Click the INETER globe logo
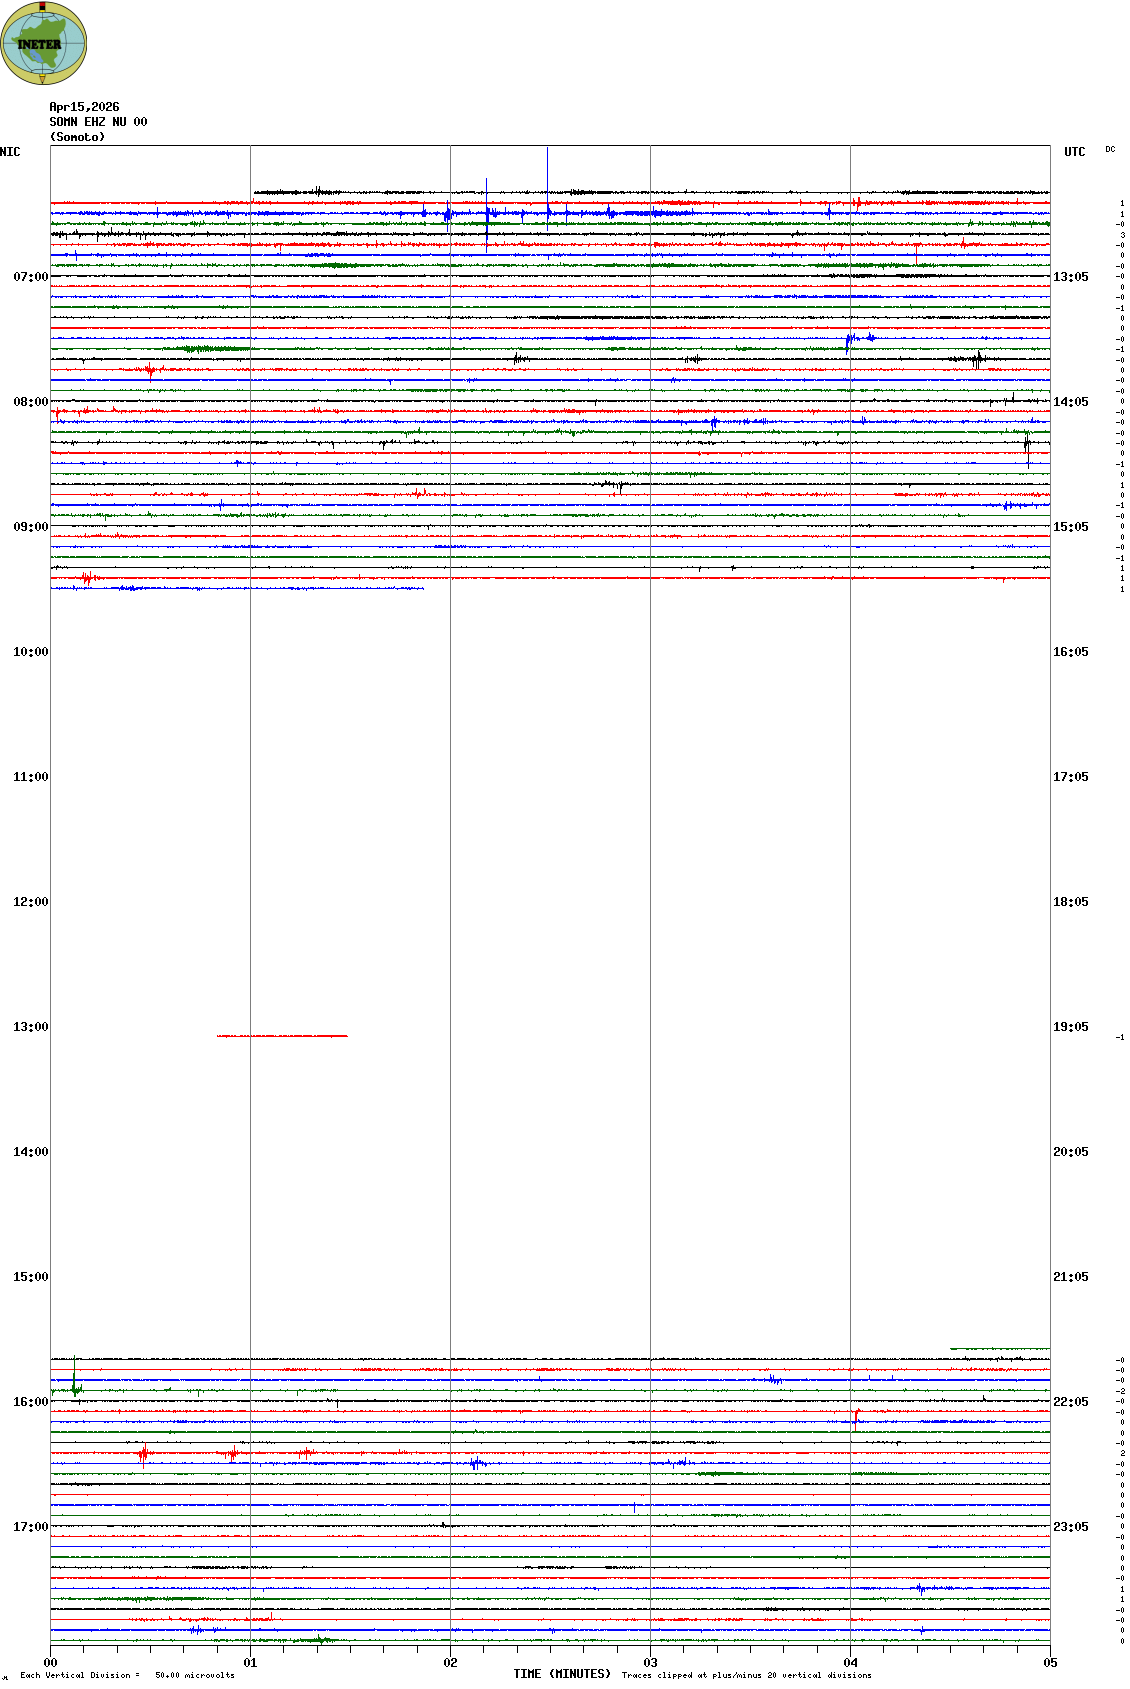1130x1689 pixels. 43,43
